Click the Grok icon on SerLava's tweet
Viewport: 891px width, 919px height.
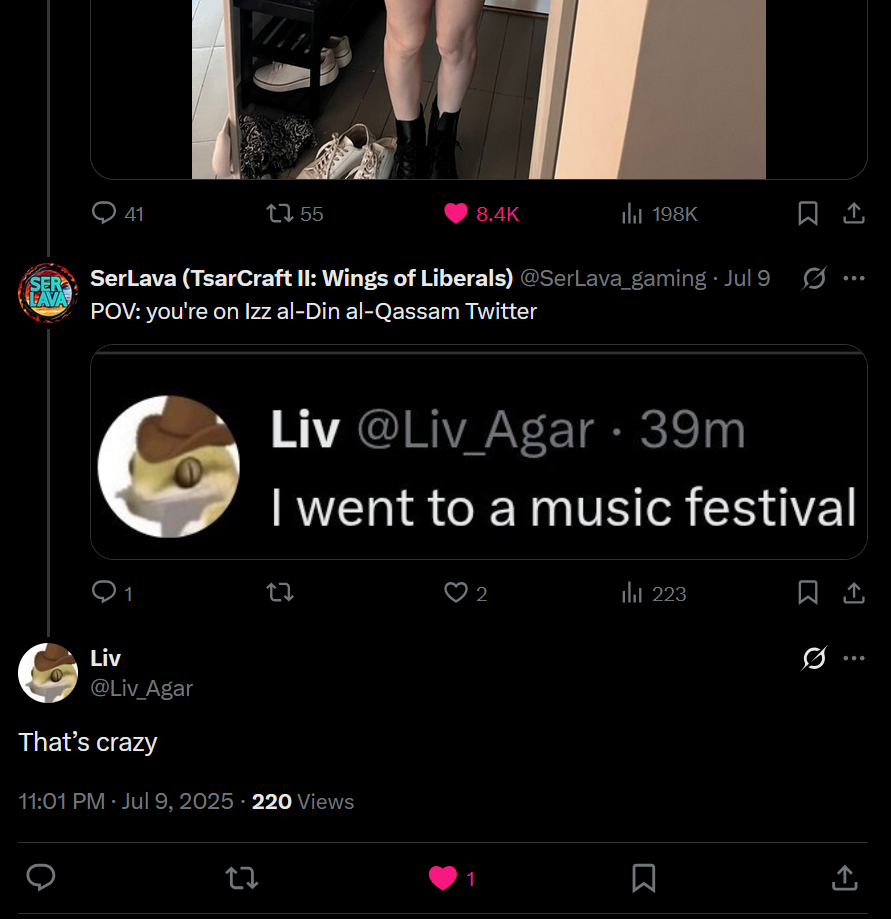coord(814,278)
